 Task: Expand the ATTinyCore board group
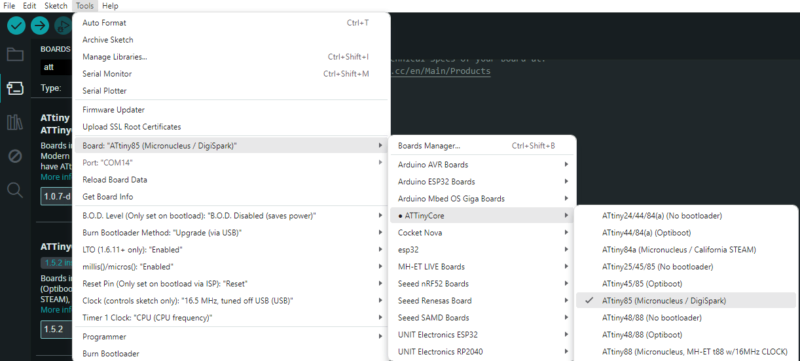click(x=482, y=216)
